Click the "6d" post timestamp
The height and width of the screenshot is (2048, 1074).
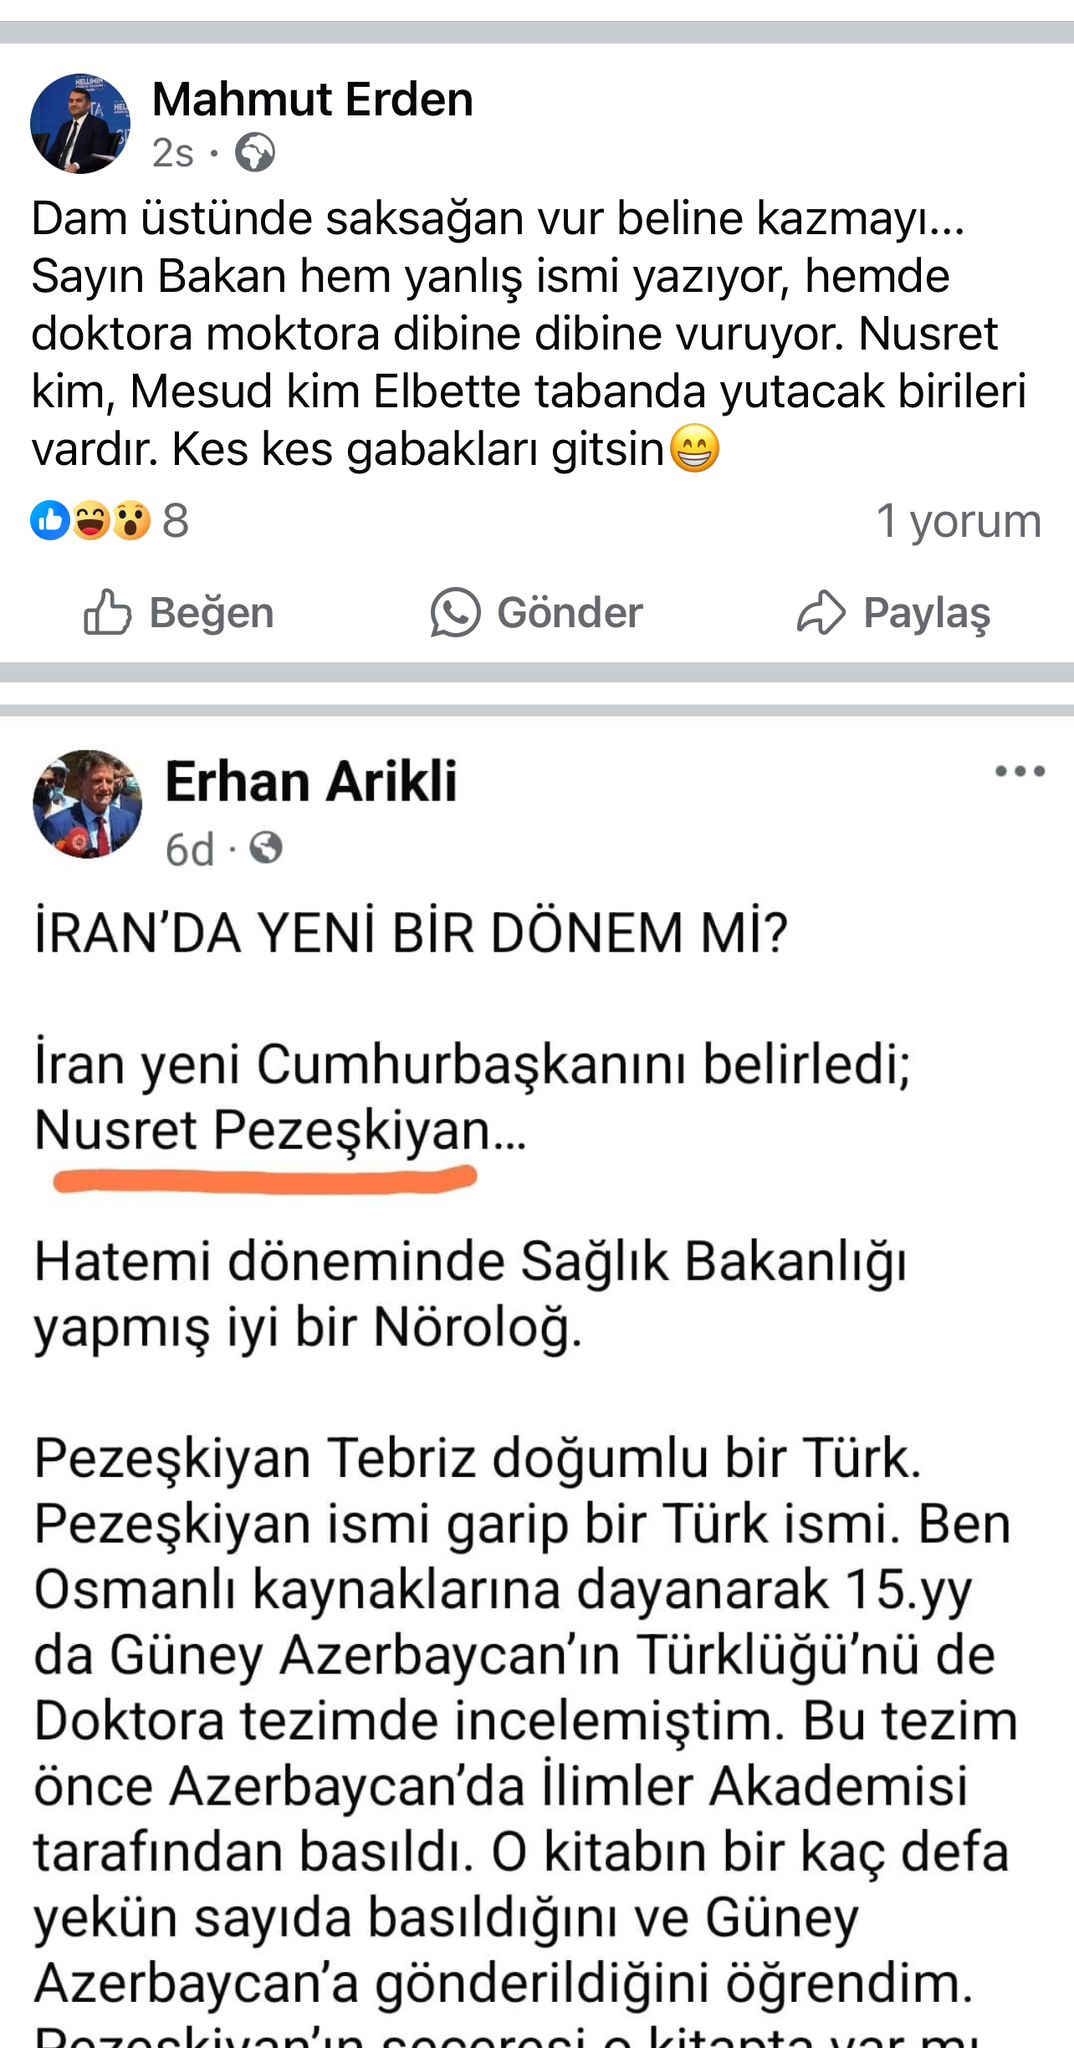pos(189,850)
